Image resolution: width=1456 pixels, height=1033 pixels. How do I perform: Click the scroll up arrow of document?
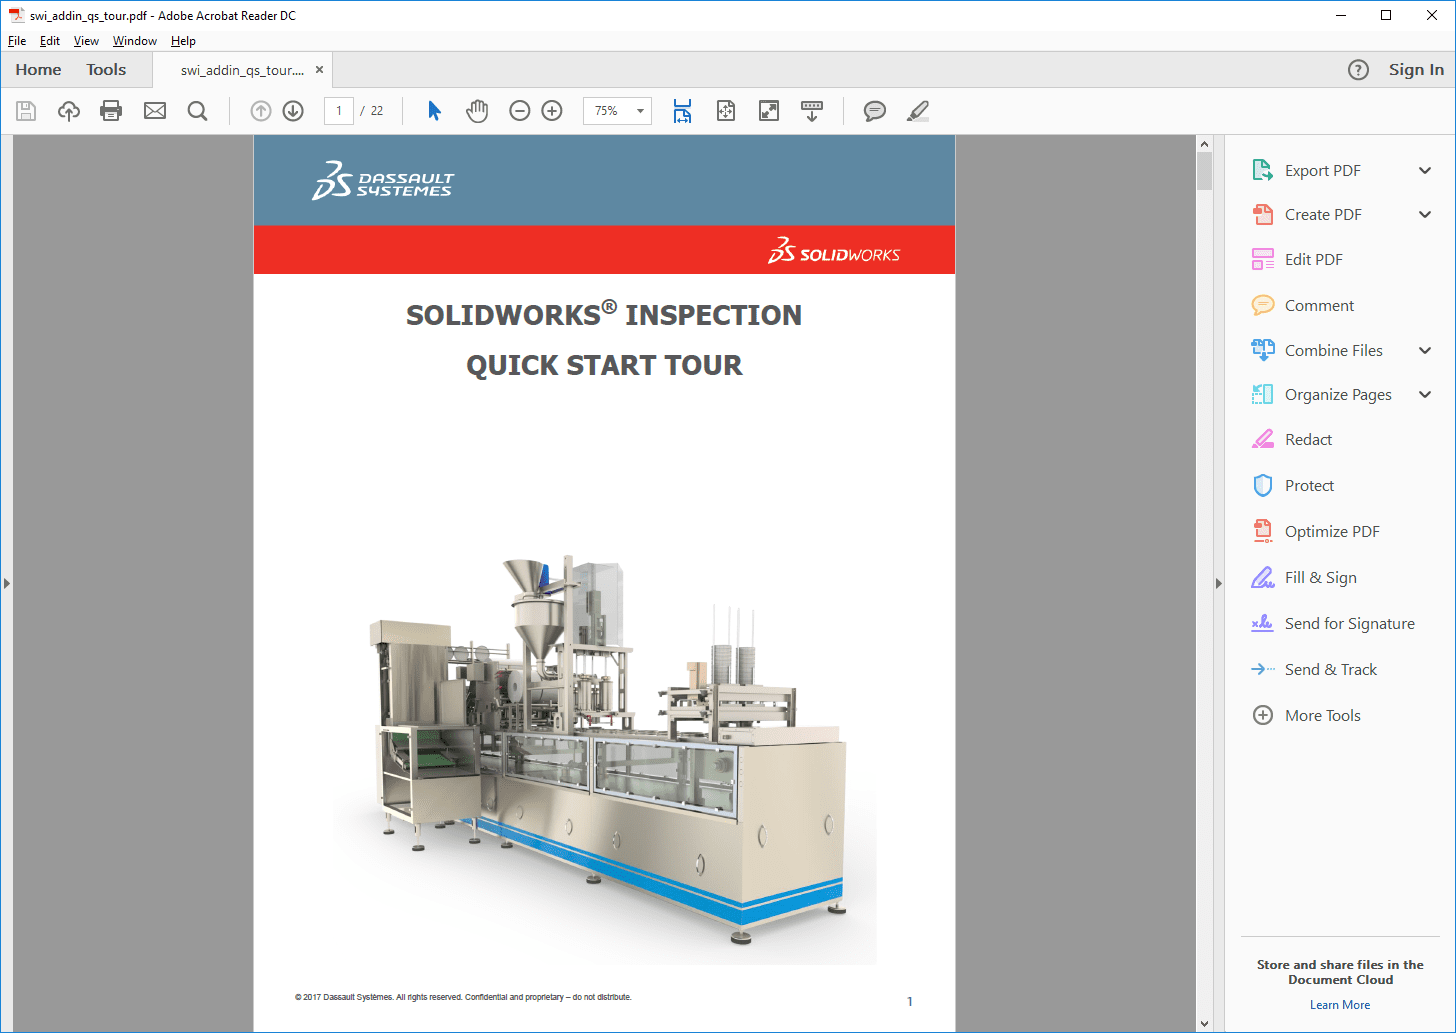tap(1204, 144)
